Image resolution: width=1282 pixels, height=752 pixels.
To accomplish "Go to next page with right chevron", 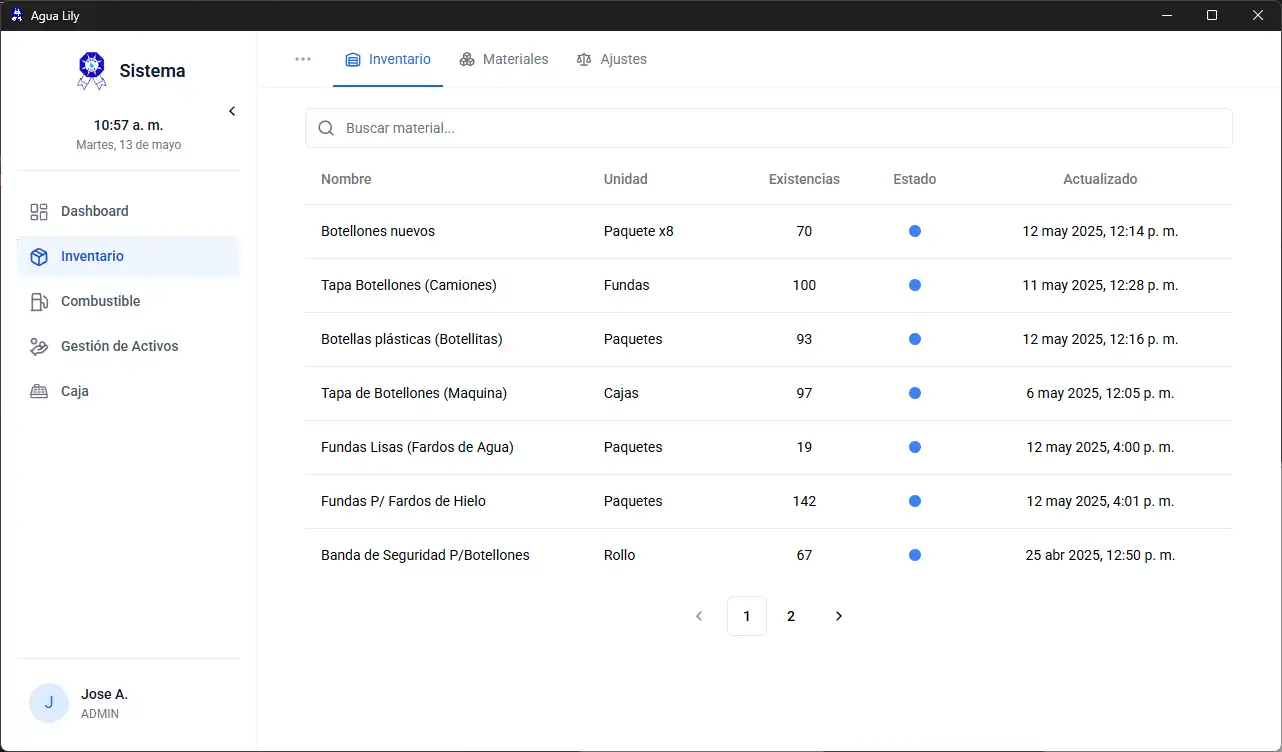I will (838, 616).
